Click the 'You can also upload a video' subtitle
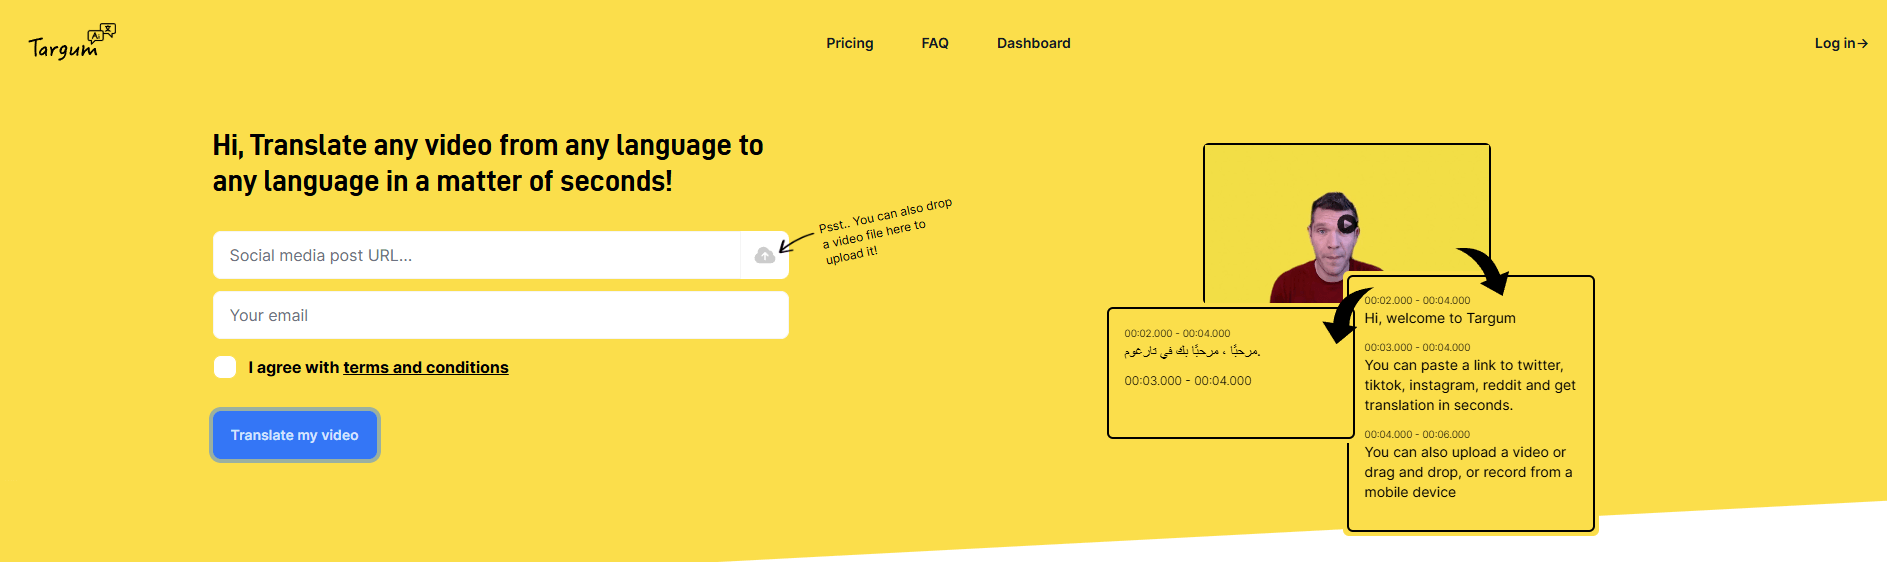 pos(1468,472)
